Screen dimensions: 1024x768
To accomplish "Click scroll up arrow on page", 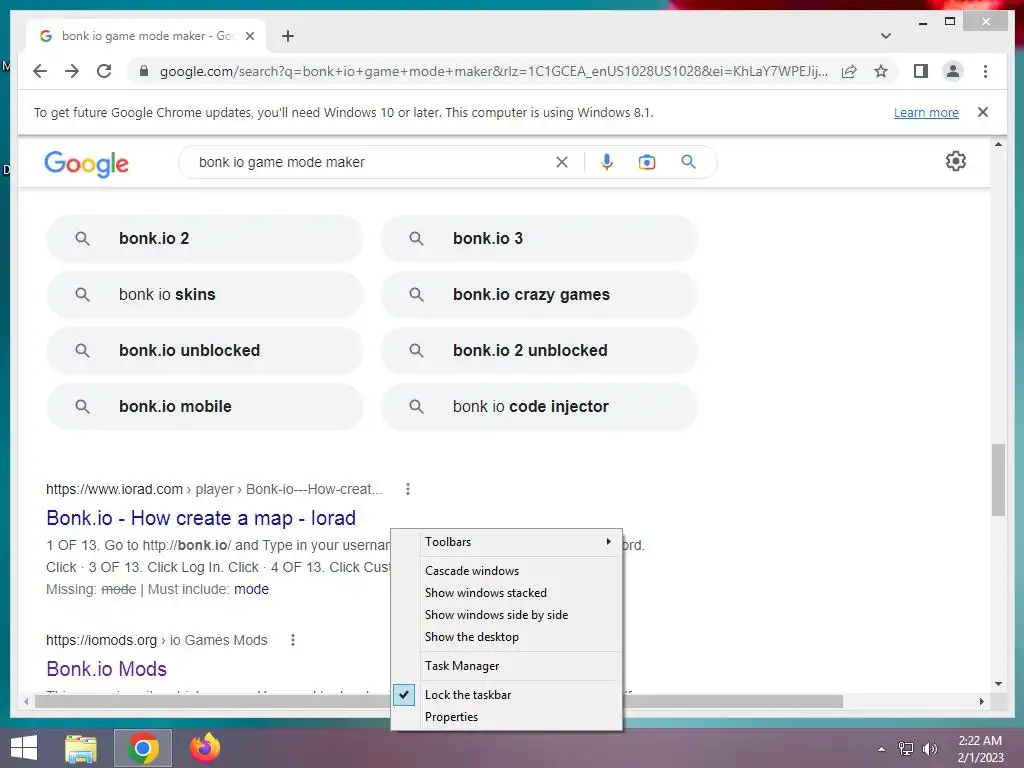I will (x=998, y=144).
